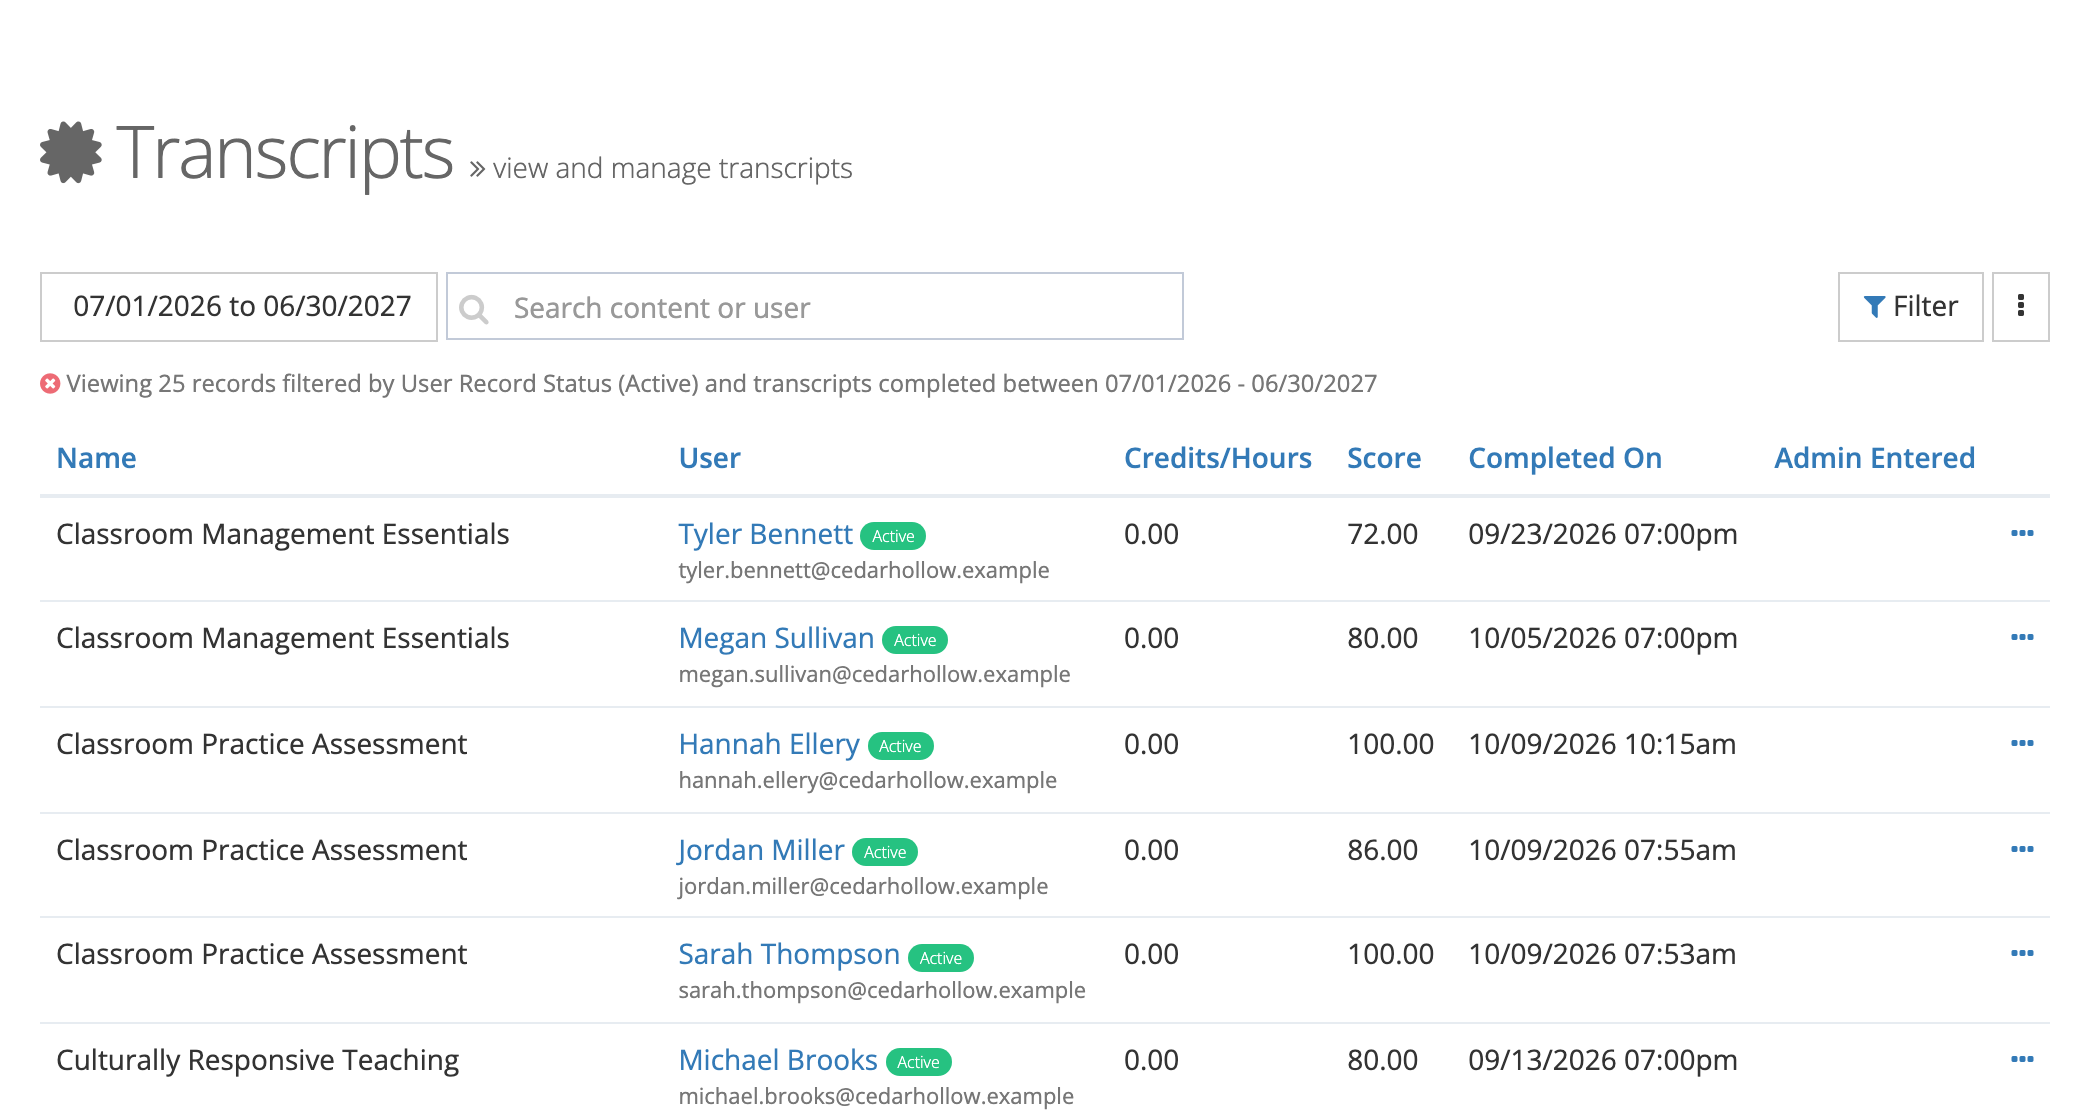2090x1112 pixels.
Task: Open row actions for Jordan Miller
Action: [2022, 850]
